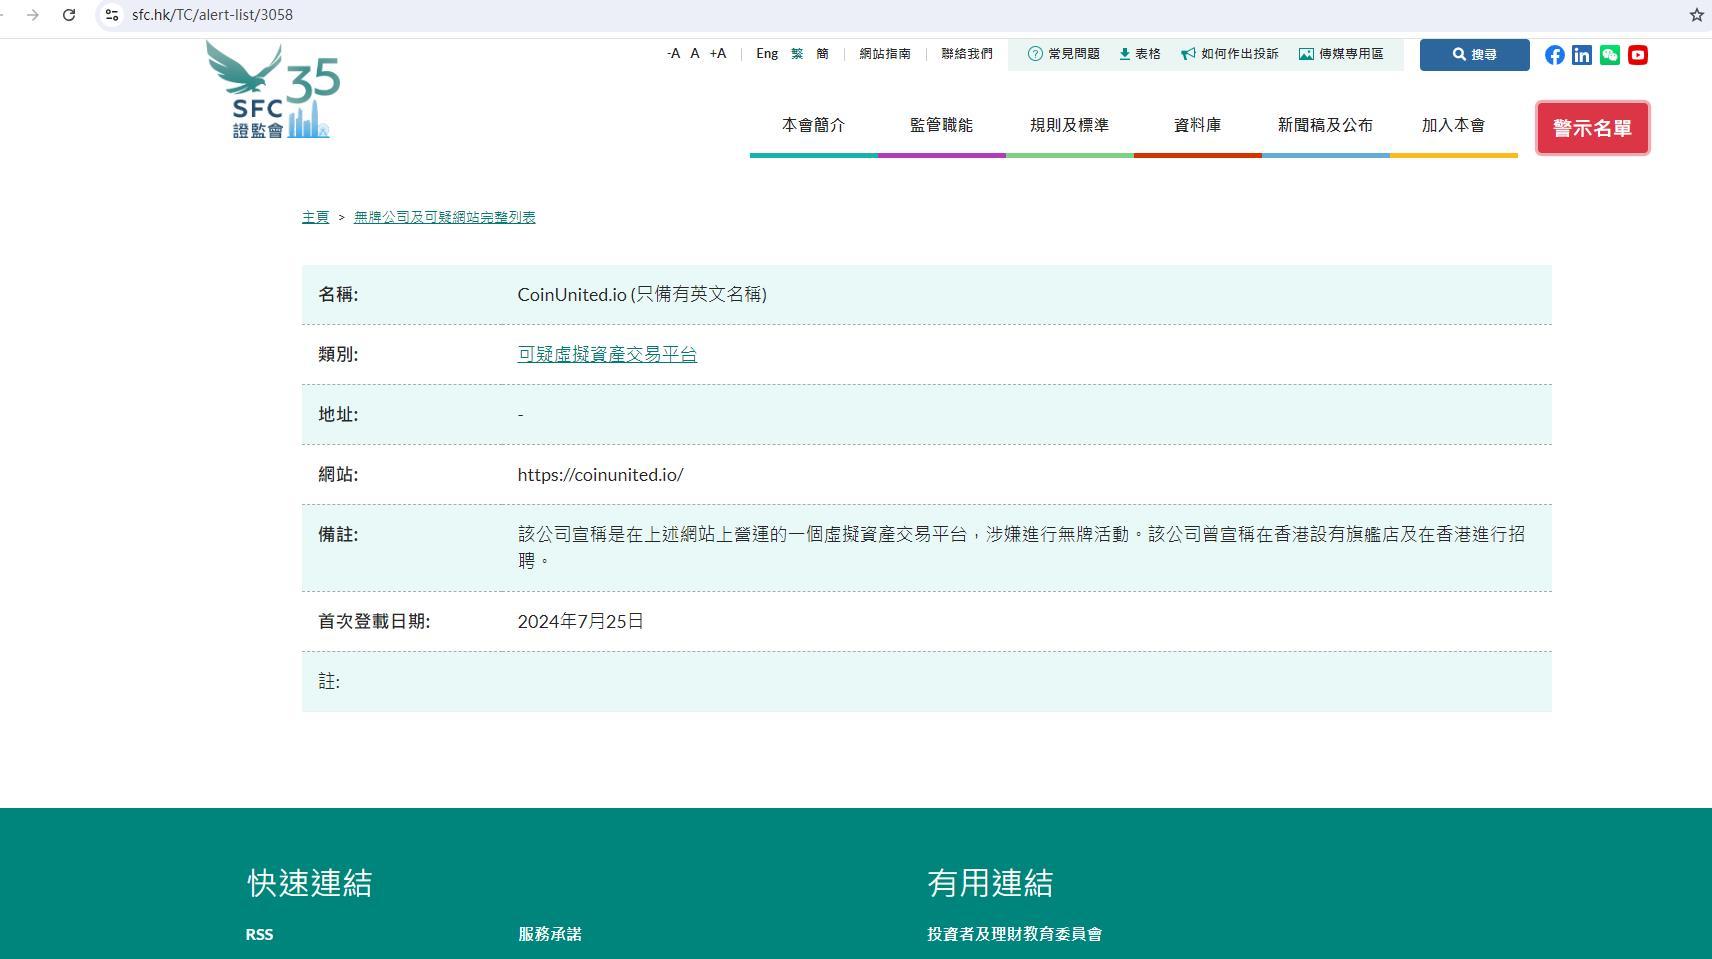Open the SFC Facebook page icon
The height and width of the screenshot is (959, 1712).
(x=1554, y=55)
